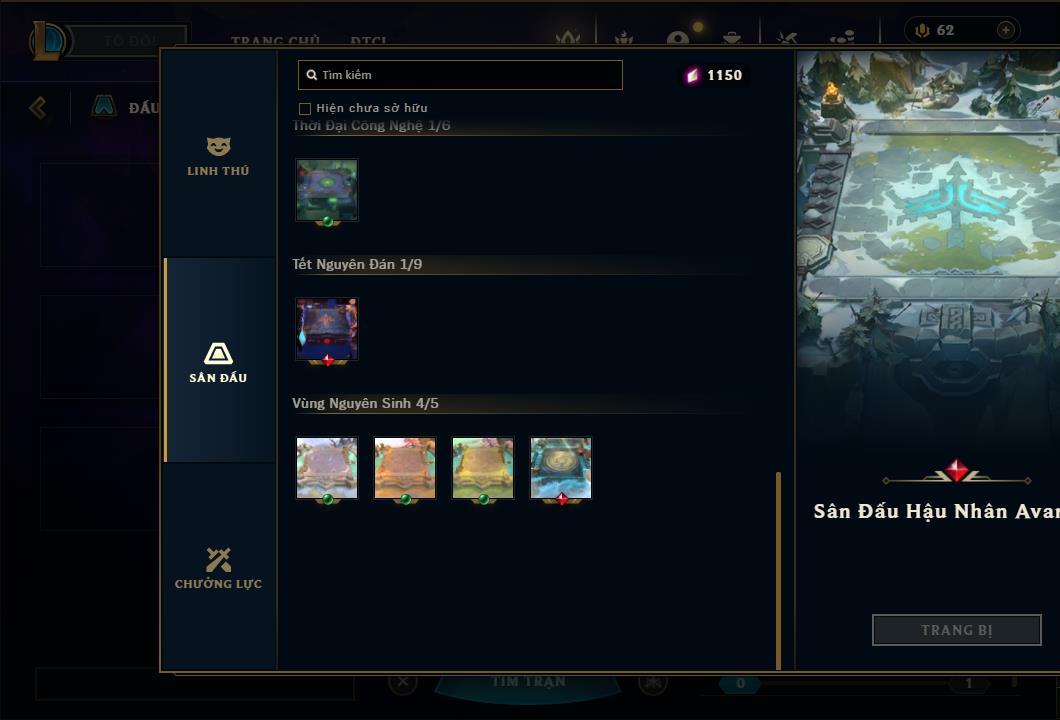The height and width of the screenshot is (720, 1060).
Task: Click the add currency plus icon
Action: (x=1006, y=30)
